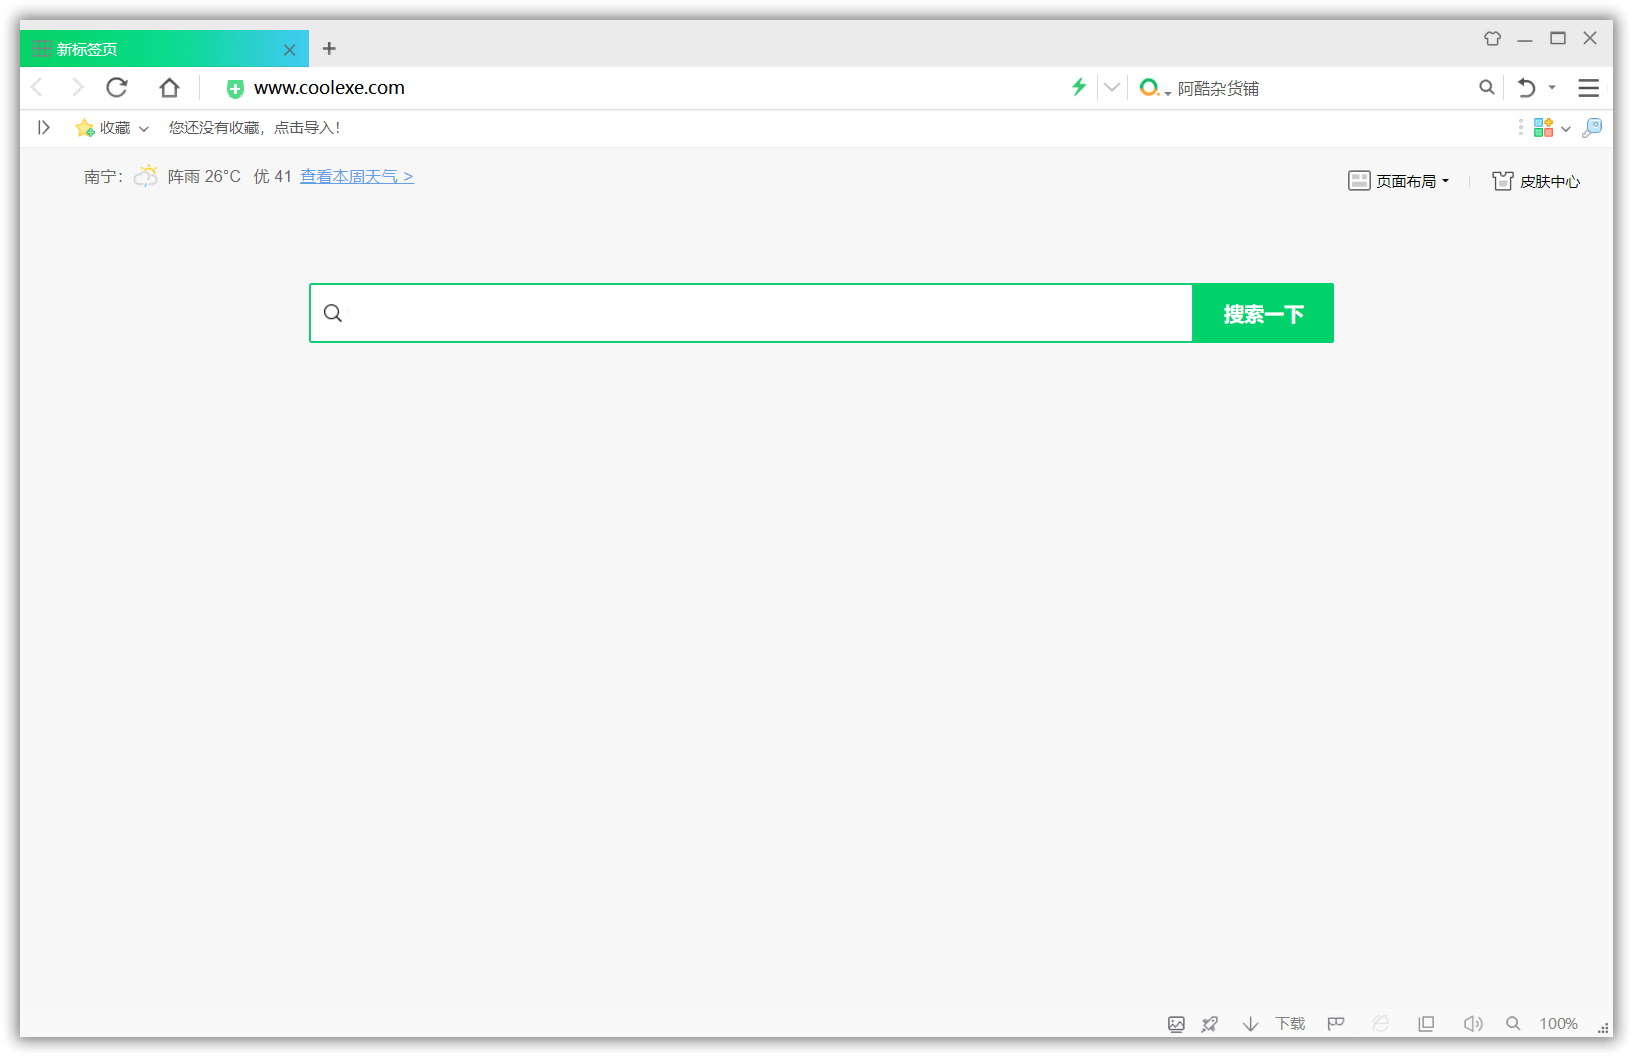Toggle IE compatibility mode in status bar
Viewport: 1633px width, 1057px height.
[1381, 1023]
